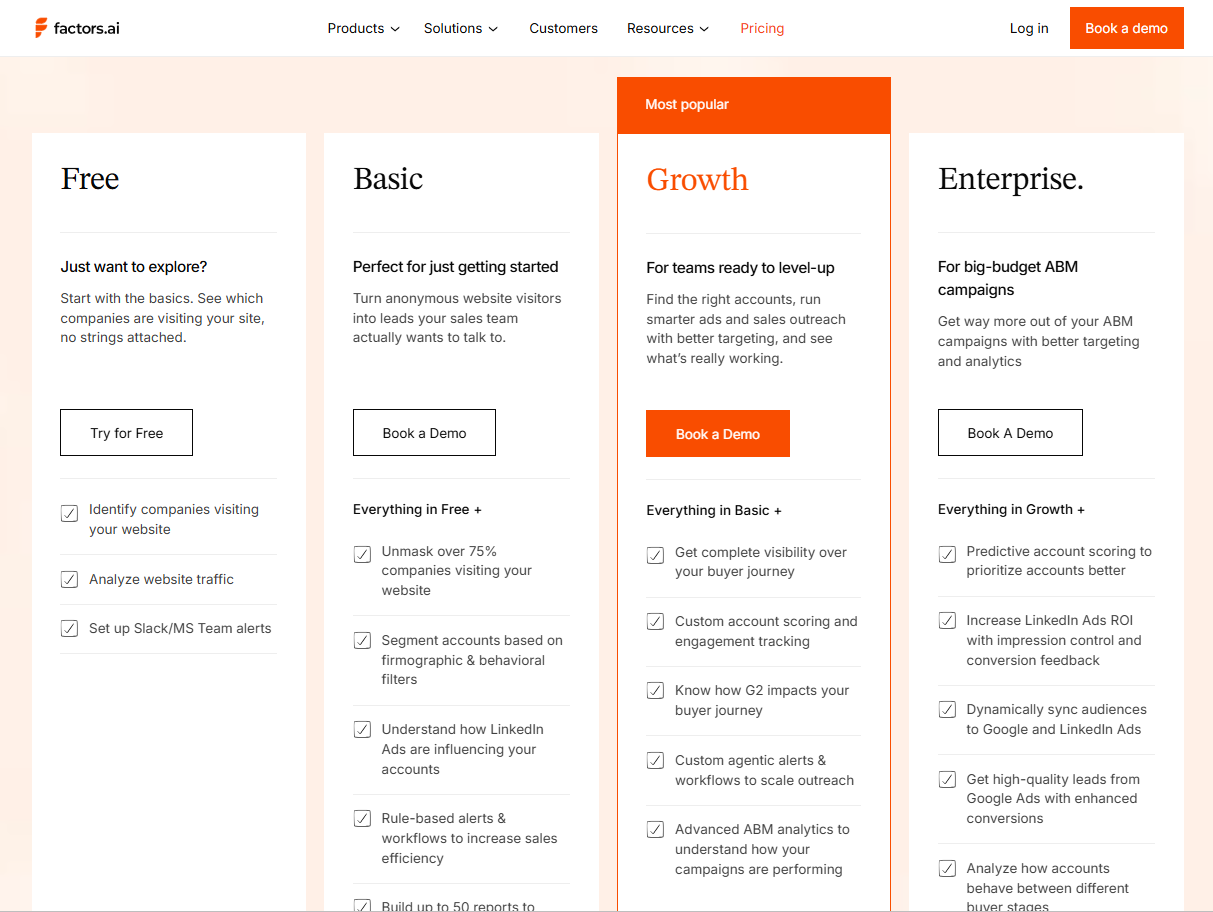Click checkmark beside "Custom agentic alerts & workflows"
Image resolution: width=1213 pixels, height=912 pixels.
click(655, 760)
